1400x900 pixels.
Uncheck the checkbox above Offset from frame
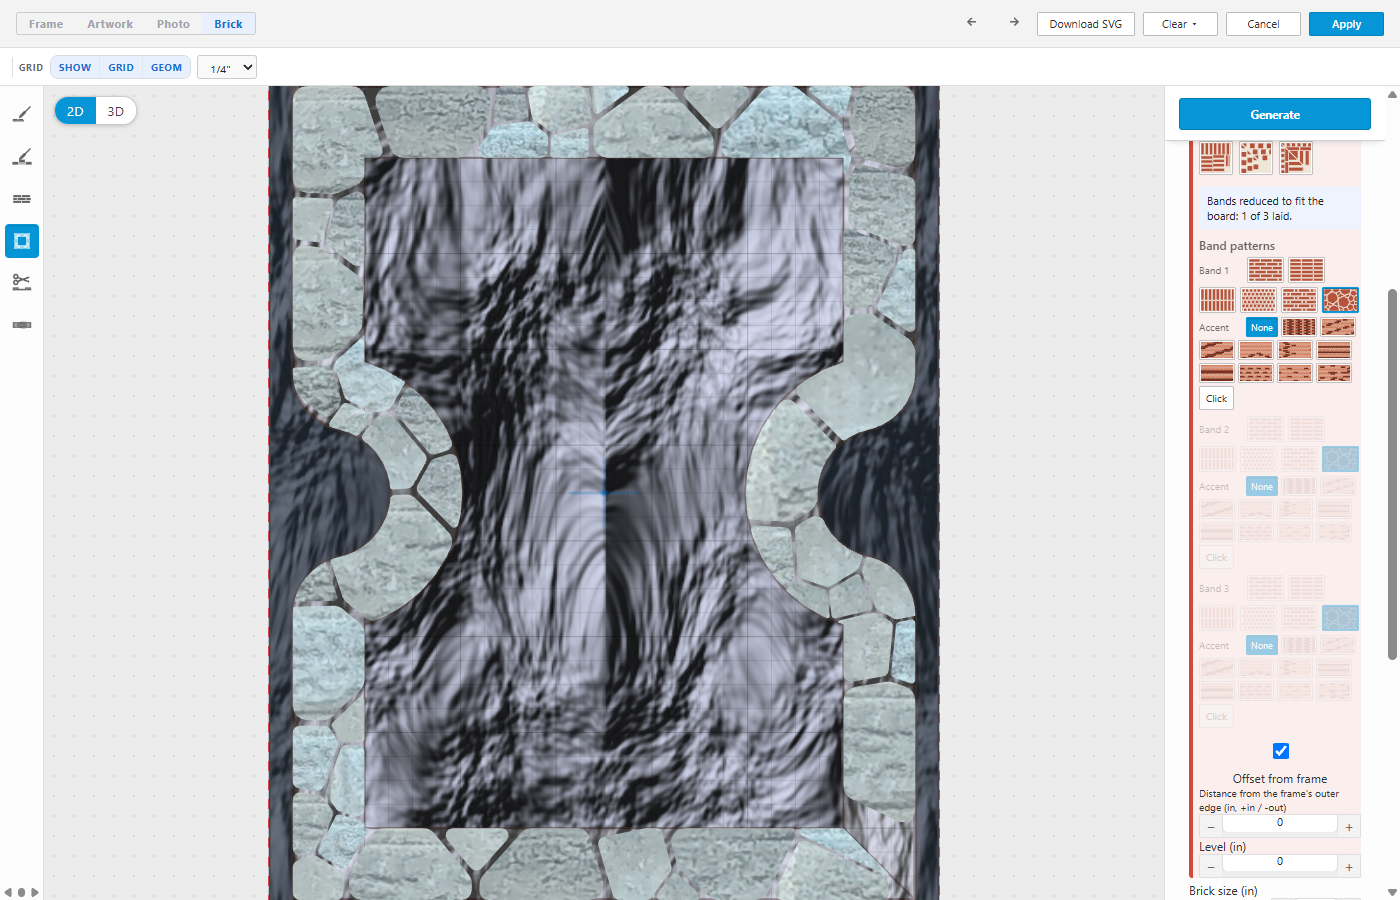pyautogui.click(x=1281, y=751)
